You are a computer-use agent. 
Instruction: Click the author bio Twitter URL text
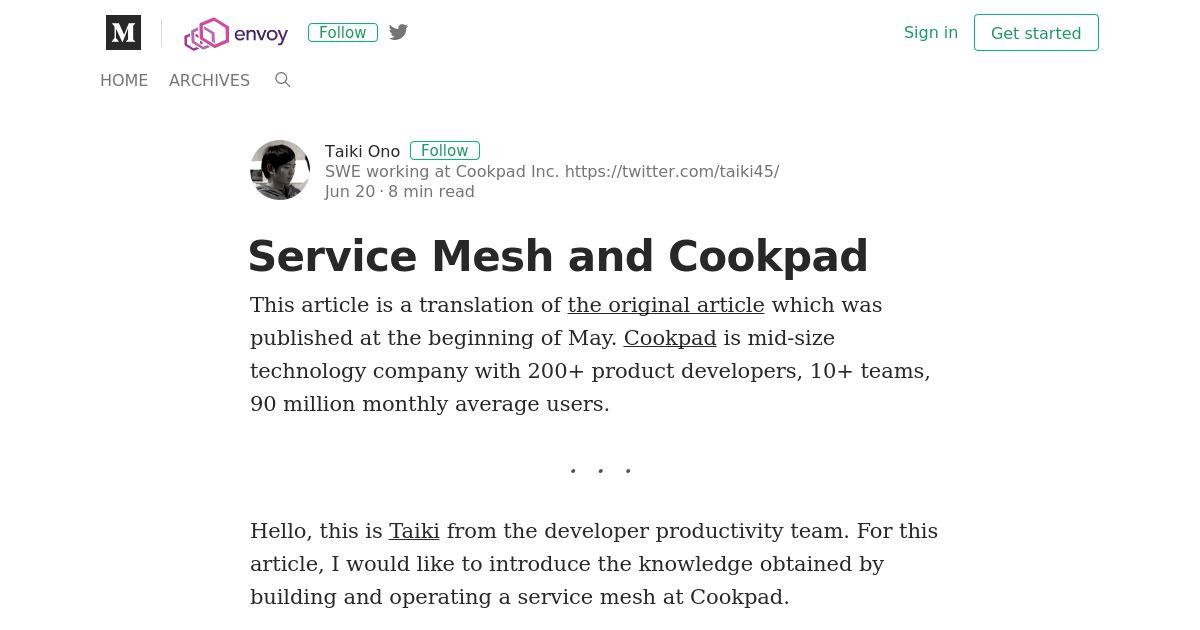(672, 171)
